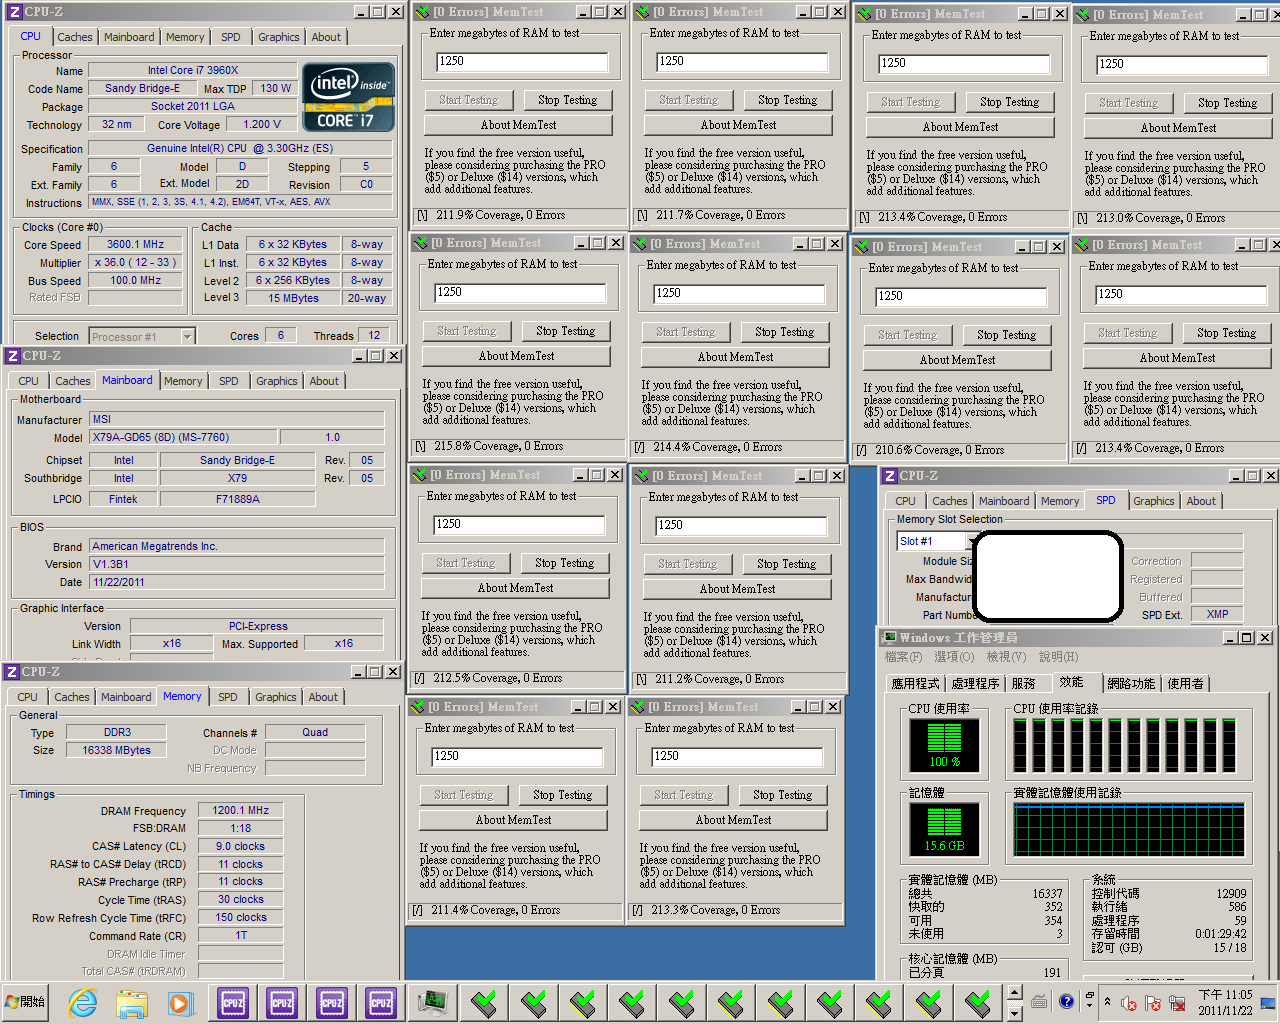This screenshot has height=1024, width=1280.
Task: Click Stop Testing in MemTest with 213.3% coverage
Action: click(x=783, y=795)
